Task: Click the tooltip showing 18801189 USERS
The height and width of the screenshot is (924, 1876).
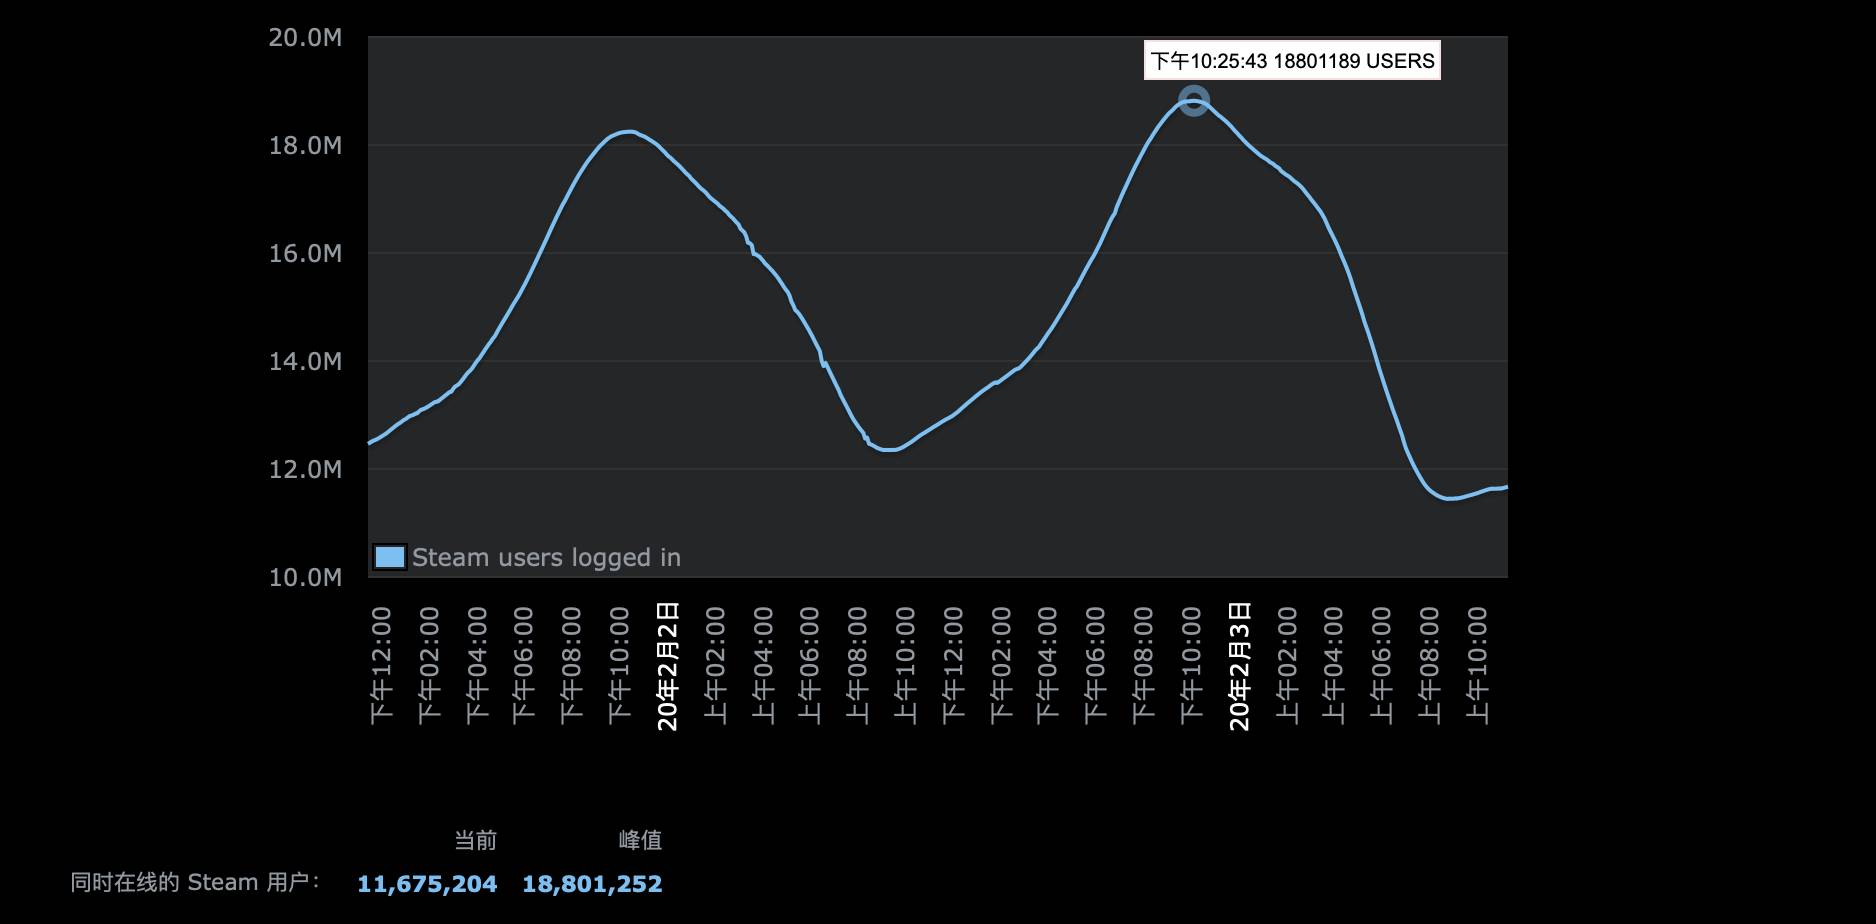Action: coord(1292,61)
